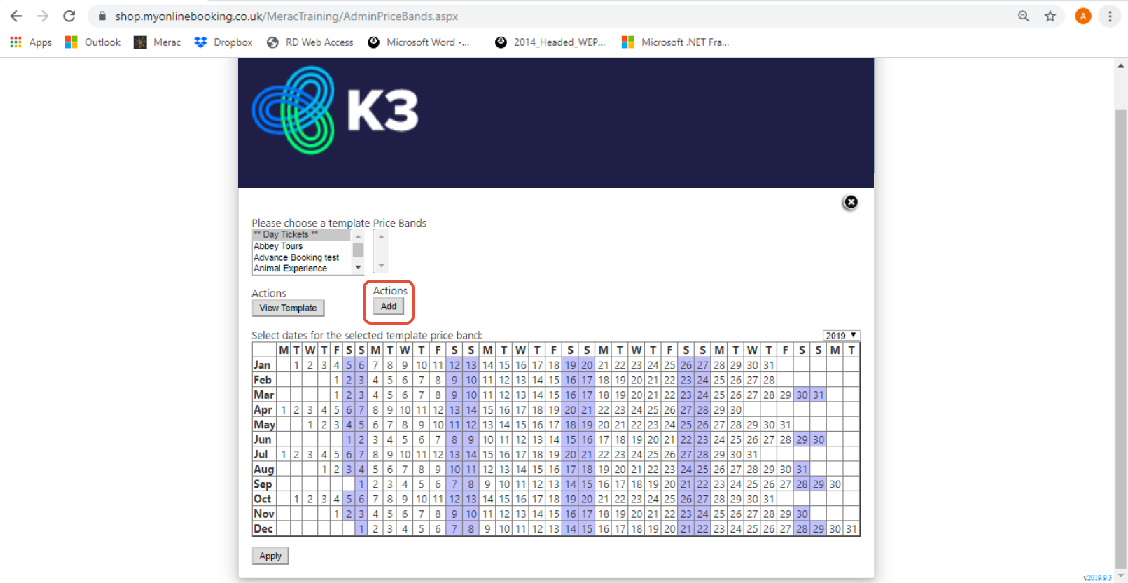This screenshot has height=583, width=1128.
Task: Open the Dropbox bookmark
Action: [224, 42]
